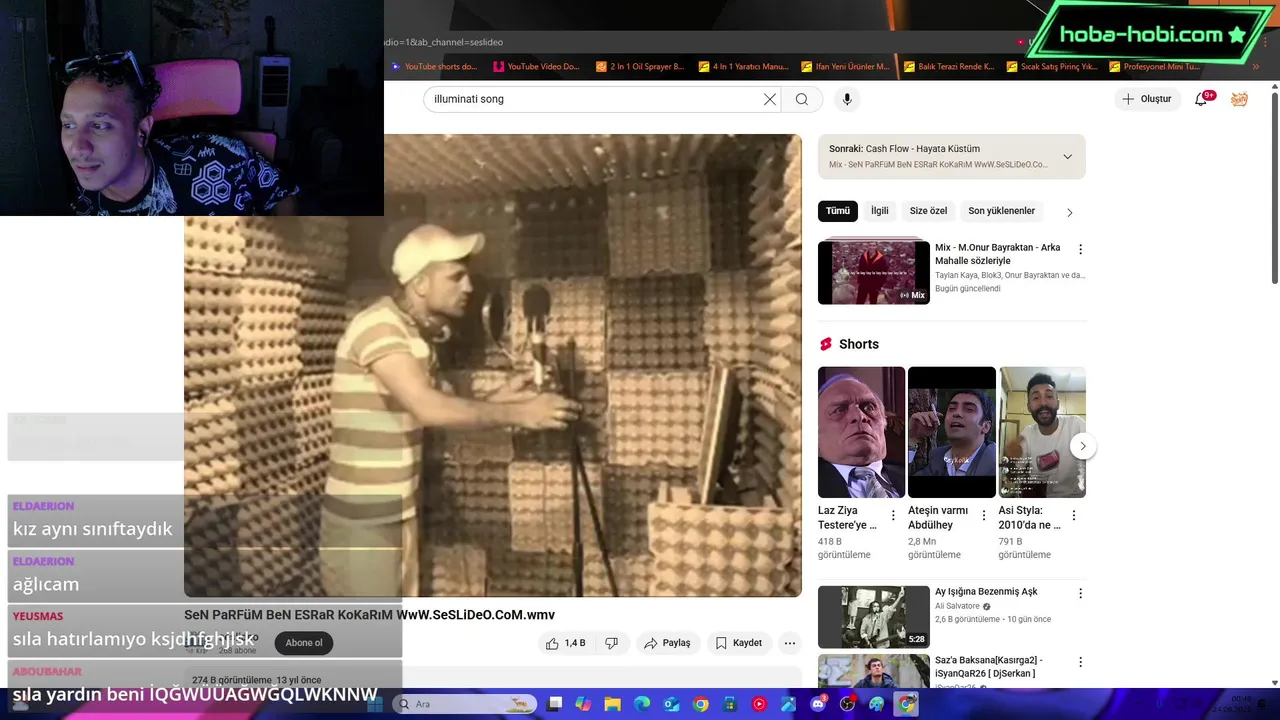Open options menu for Mix - M.Onur Bayraktan
Image resolution: width=1280 pixels, height=720 pixels.
(1080, 249)
